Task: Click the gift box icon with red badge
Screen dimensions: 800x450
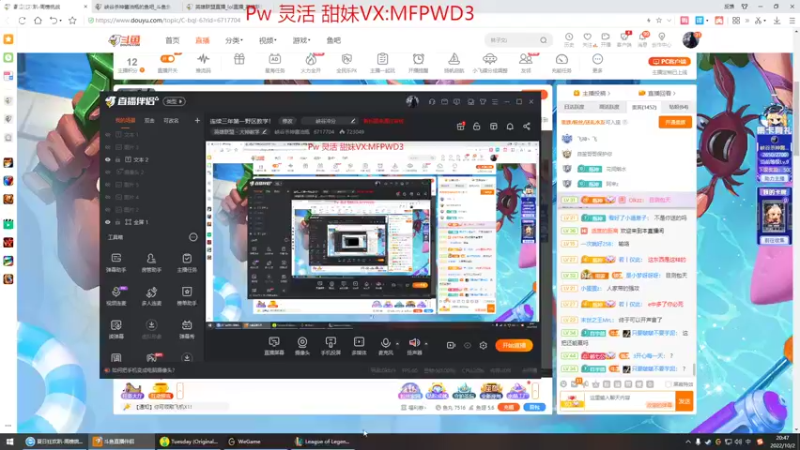Action: click(x=460, y=126)
